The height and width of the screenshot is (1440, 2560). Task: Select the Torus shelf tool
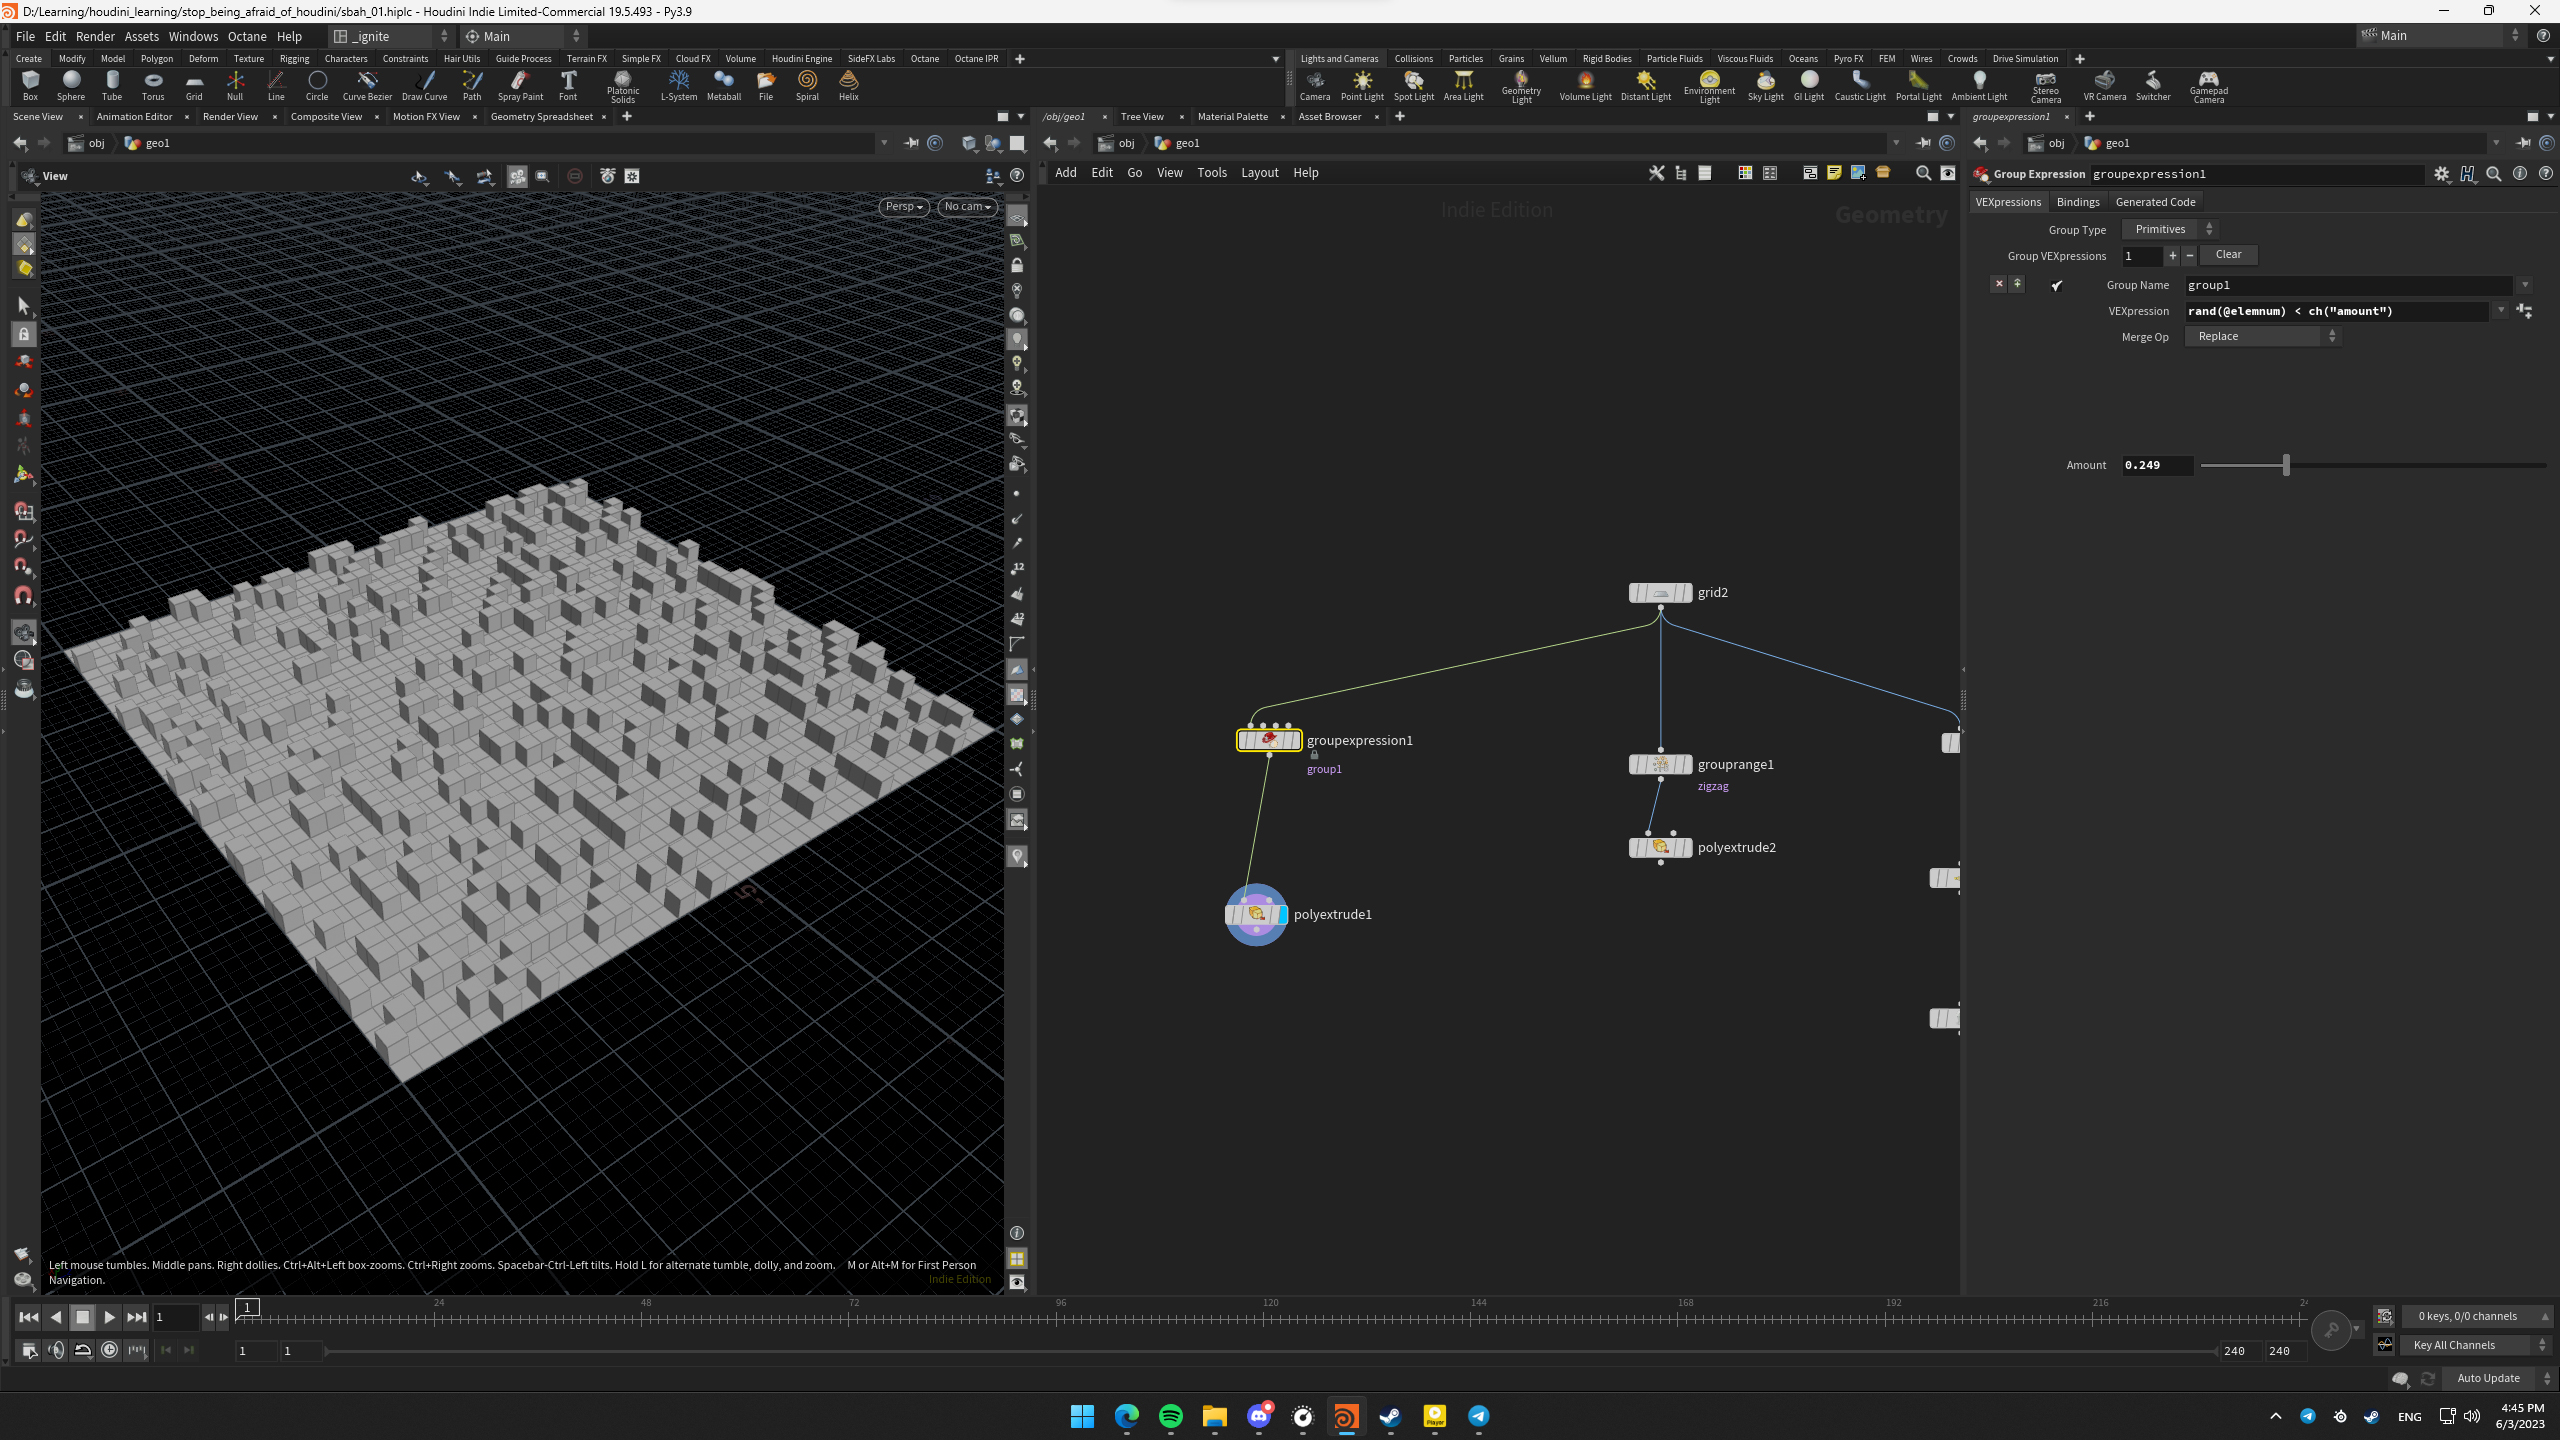[x=152, y=84]
